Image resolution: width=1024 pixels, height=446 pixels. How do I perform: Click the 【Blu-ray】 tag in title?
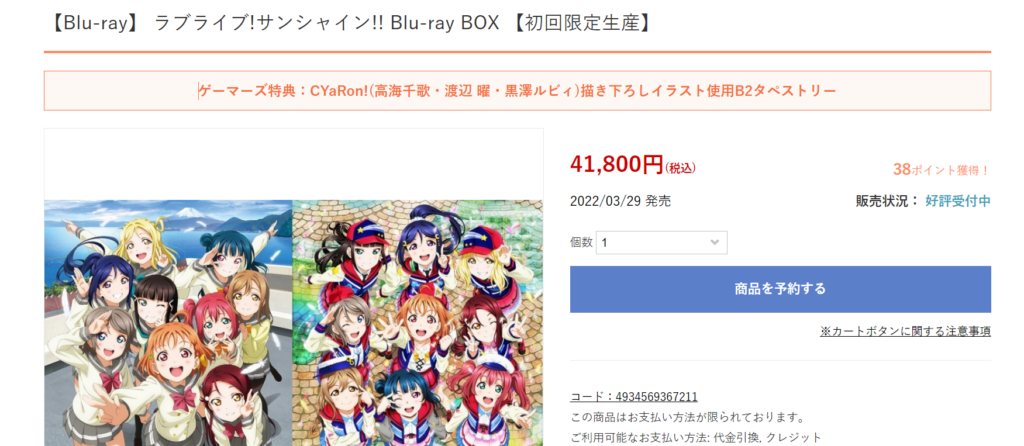pos(97,23)
